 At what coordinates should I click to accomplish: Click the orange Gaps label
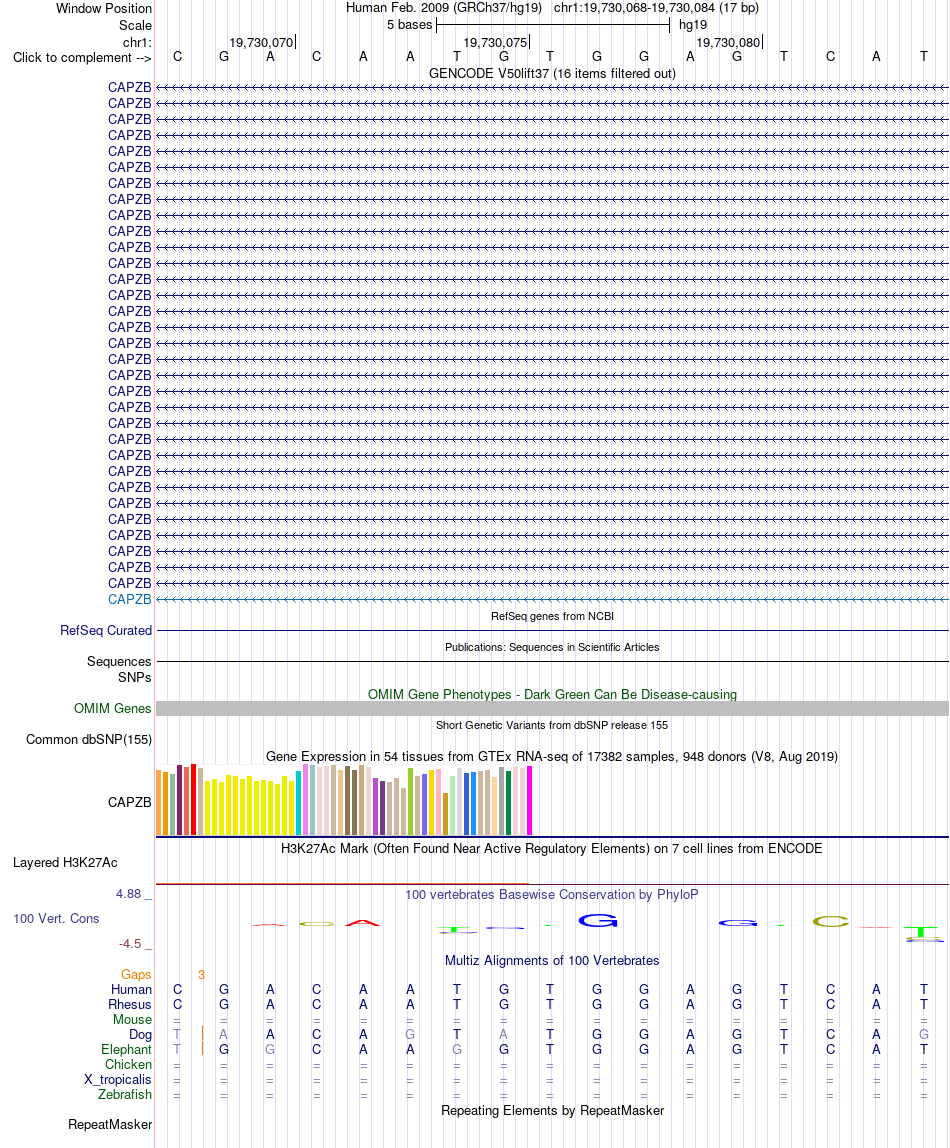tap(136, 974)
